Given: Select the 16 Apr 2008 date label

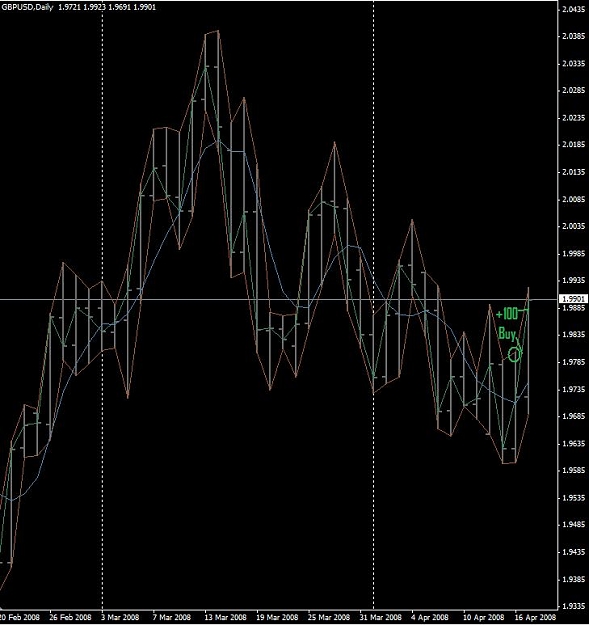Looking at the screenshot, I should point(535,617).
